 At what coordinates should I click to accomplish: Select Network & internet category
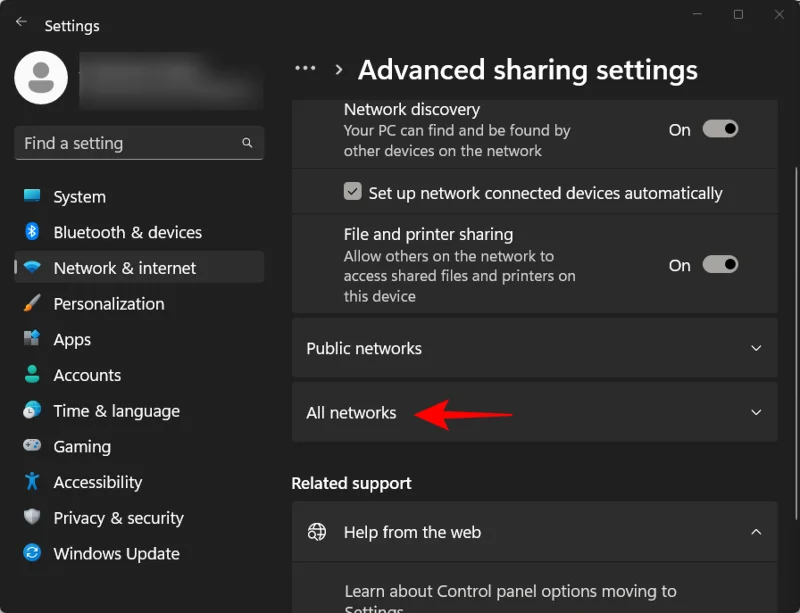click(139, 267)
